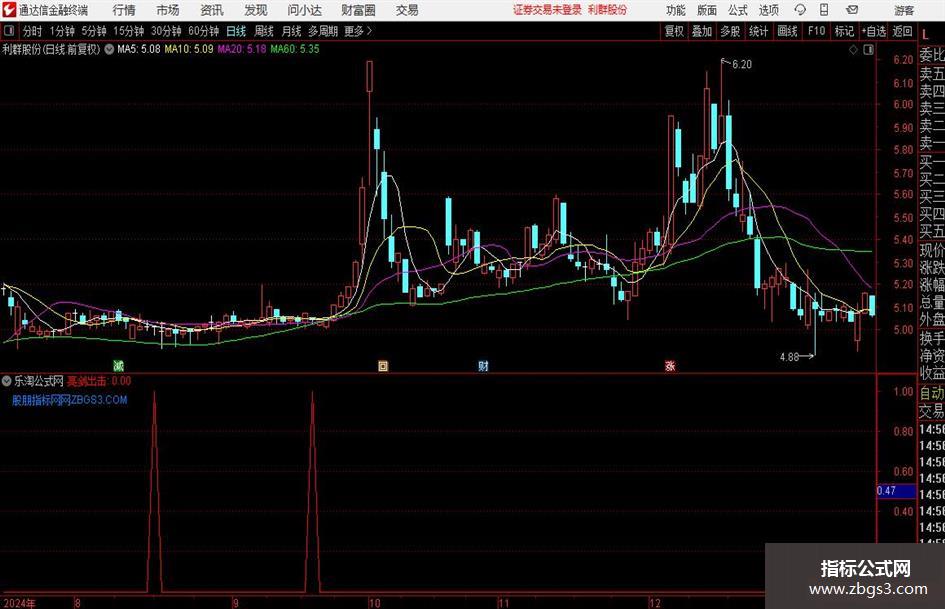
Task: Open the 多周期 multi-period view
Action: [323, 31]
